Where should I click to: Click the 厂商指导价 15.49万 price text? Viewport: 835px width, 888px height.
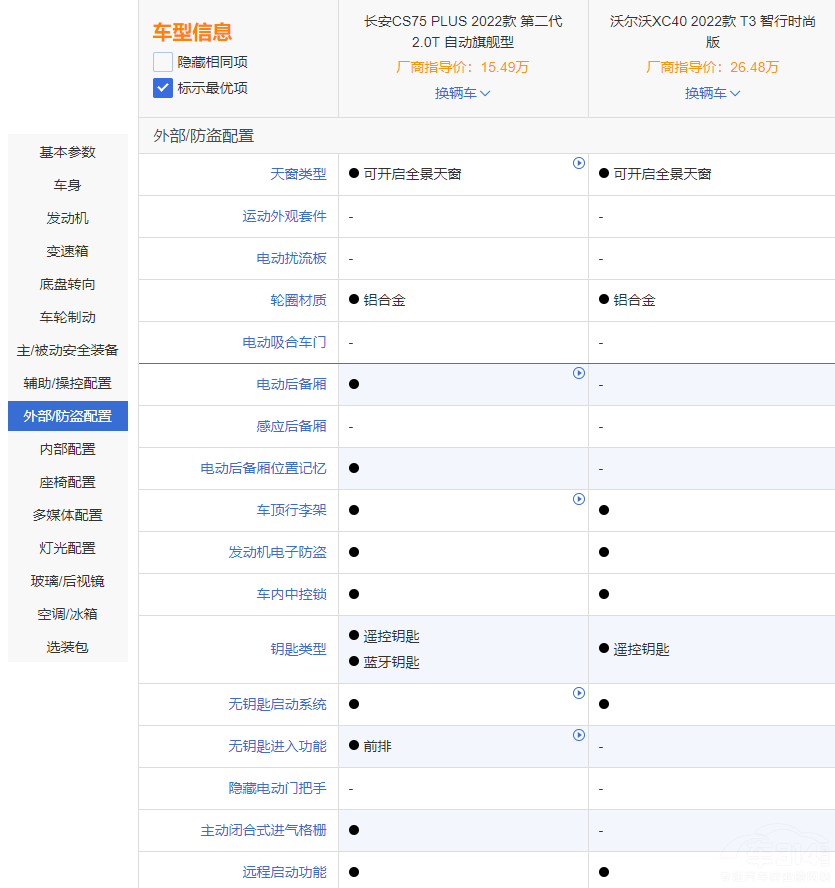tap(463, 68)
